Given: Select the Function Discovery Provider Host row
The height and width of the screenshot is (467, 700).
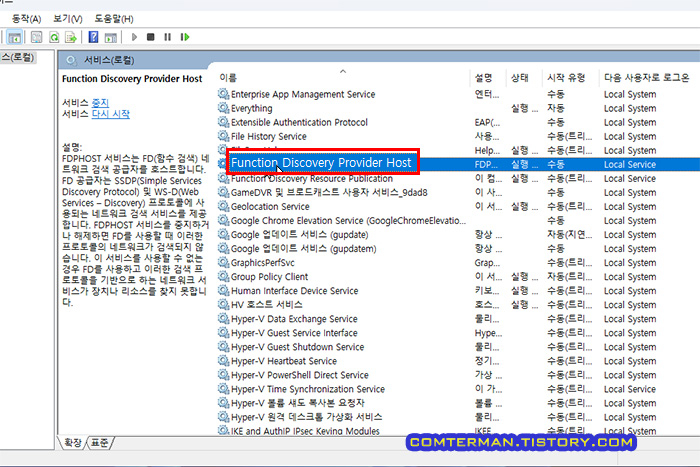Looking at the screenshot, I should tap(458, 164).
